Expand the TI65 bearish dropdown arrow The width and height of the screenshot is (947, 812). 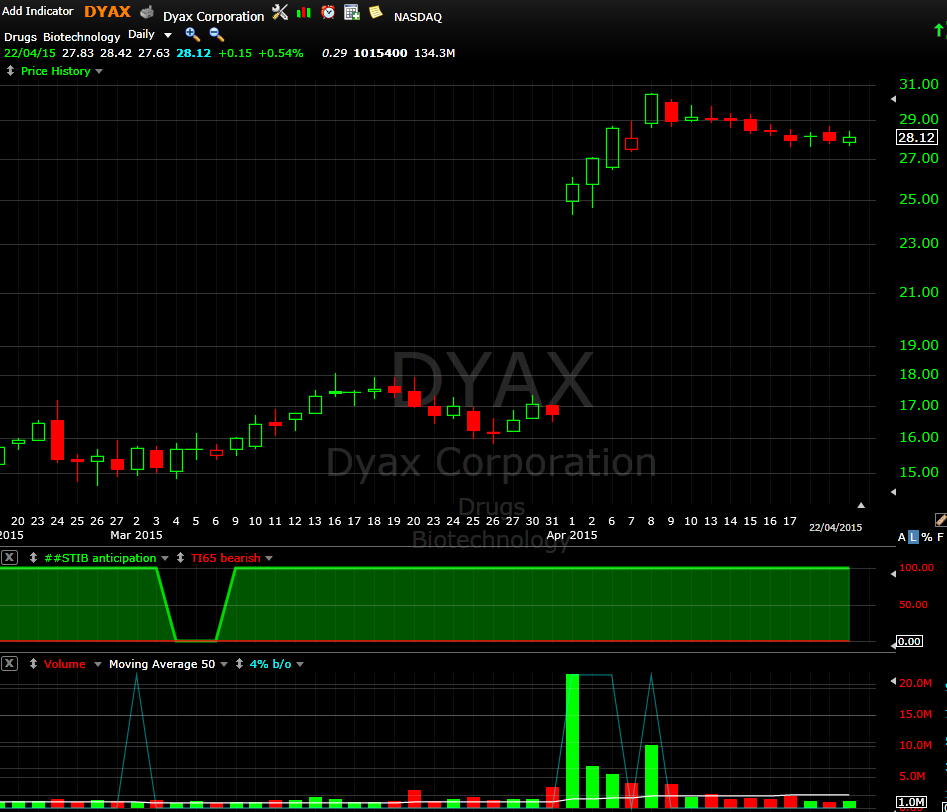(x=269, y=558)
